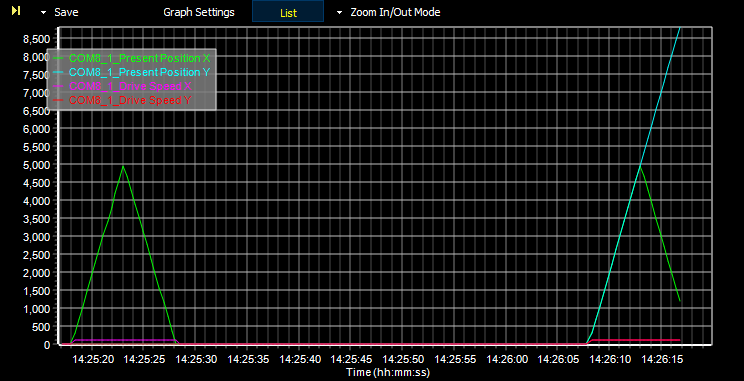The height and width of the screenshot is (381, 744).
Task: Click the Save button
Action: [66, 12]
